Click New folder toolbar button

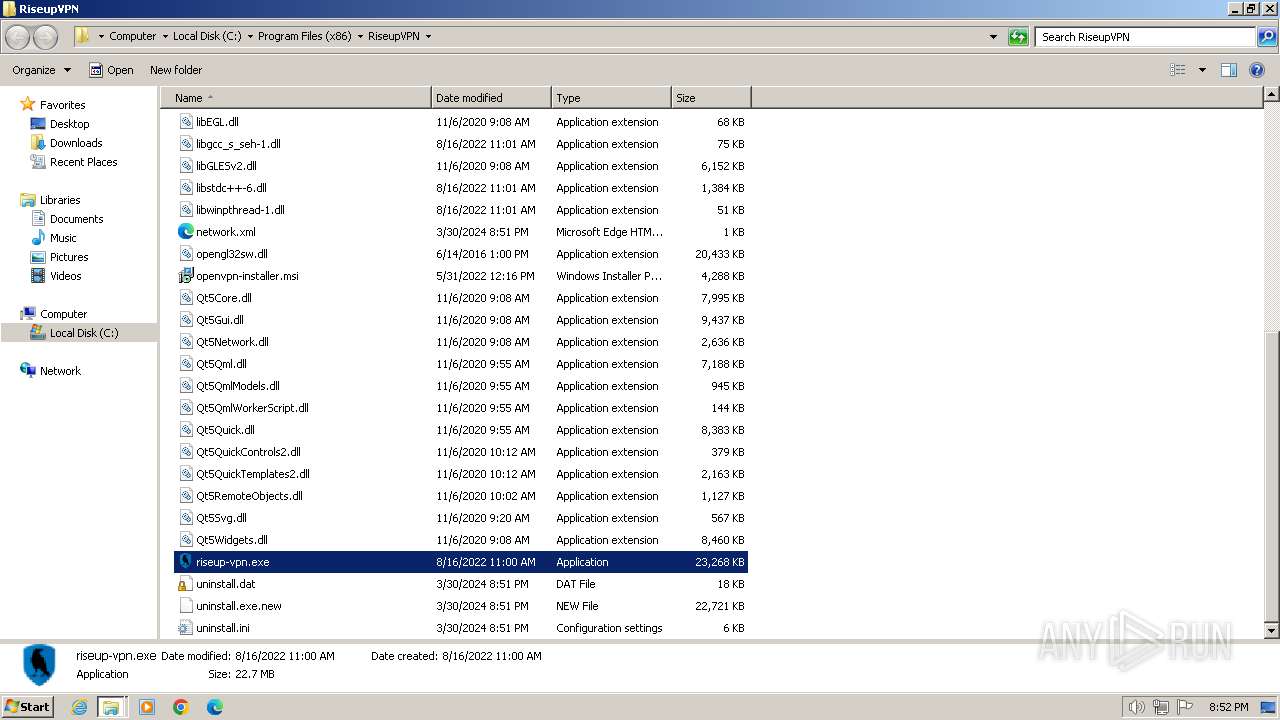(176, 70)
